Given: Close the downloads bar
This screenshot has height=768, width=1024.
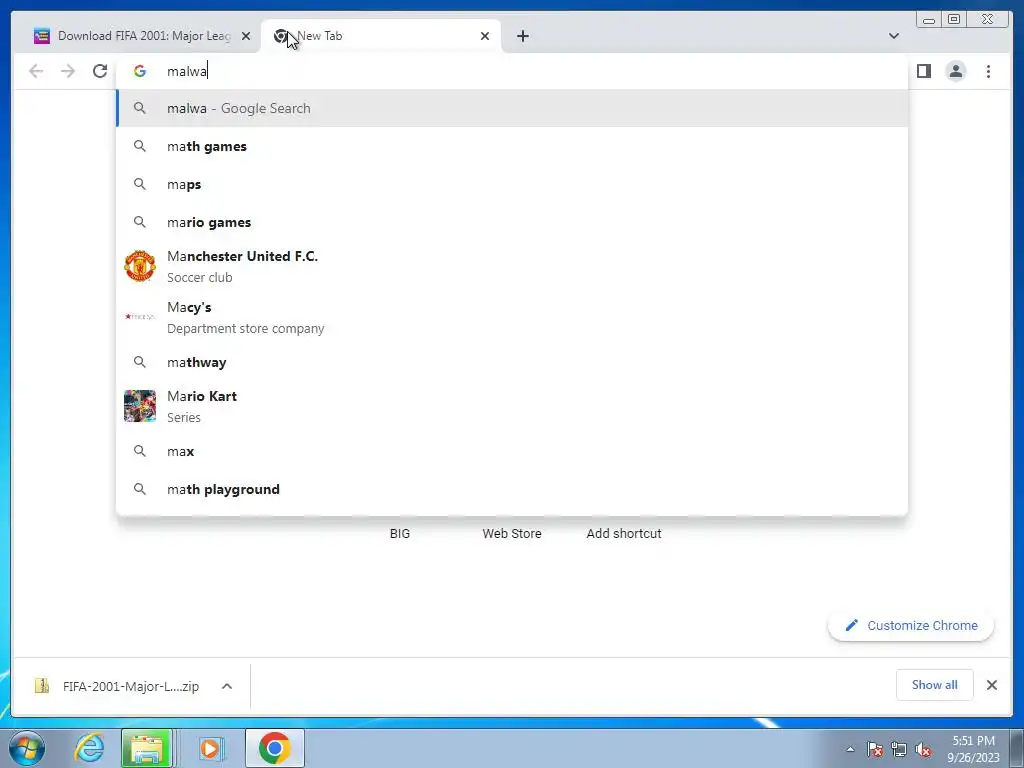Looking at the screenshot, I should (991, 685).
